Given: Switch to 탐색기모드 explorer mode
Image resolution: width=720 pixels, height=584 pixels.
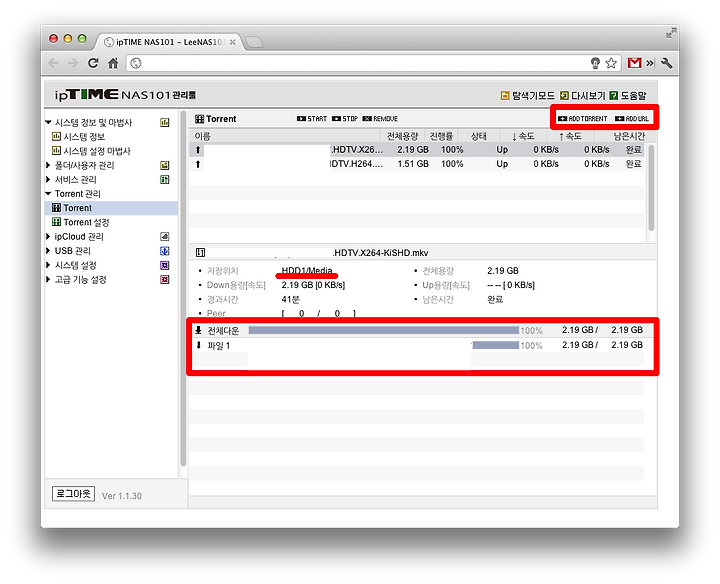Looking at the screenshot, I should coord(528,95).
